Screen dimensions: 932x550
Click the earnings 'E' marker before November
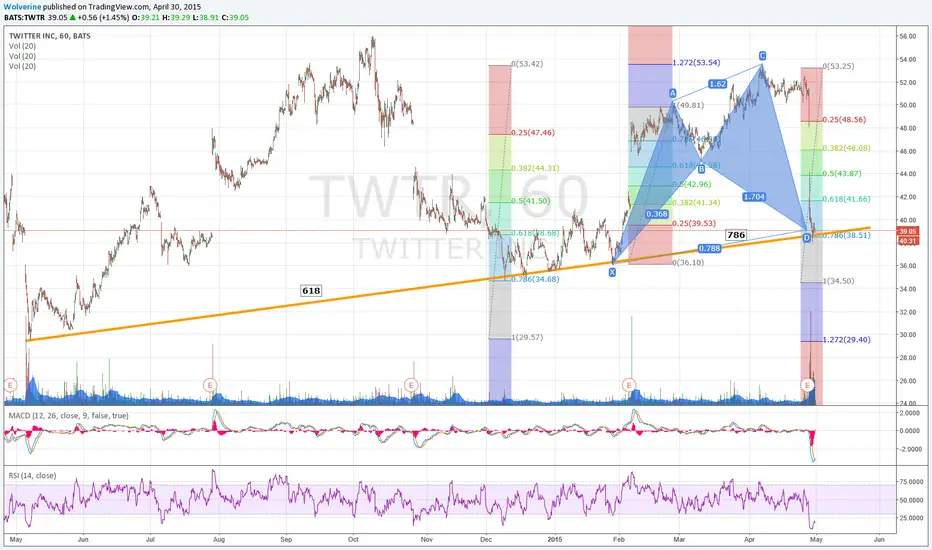click(x=411, y=385)
